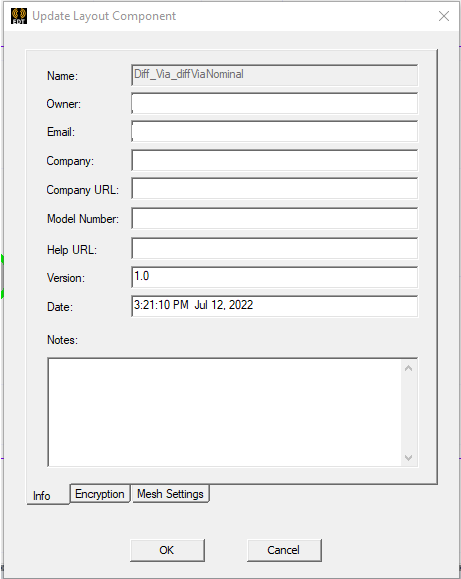Switch to the Info tab
Viewport: 461px width, 579px height.
point(48,495)
